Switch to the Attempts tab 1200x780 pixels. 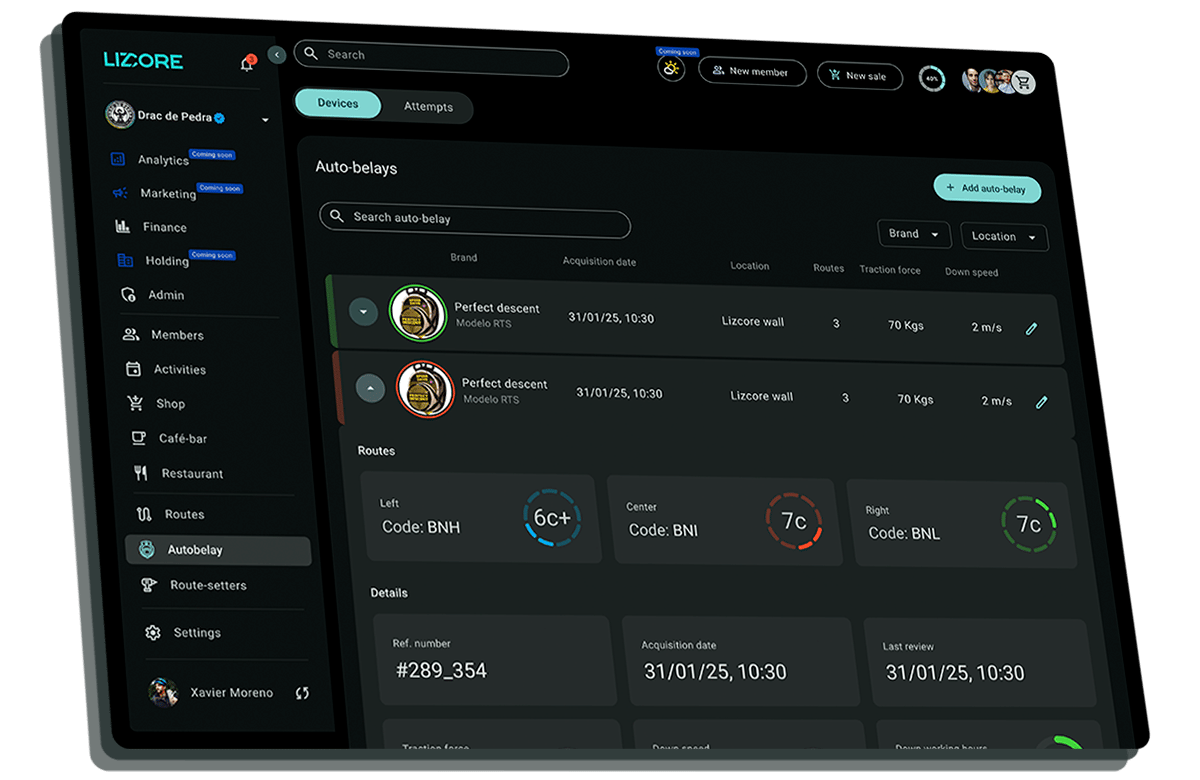(x=428, y=107)
